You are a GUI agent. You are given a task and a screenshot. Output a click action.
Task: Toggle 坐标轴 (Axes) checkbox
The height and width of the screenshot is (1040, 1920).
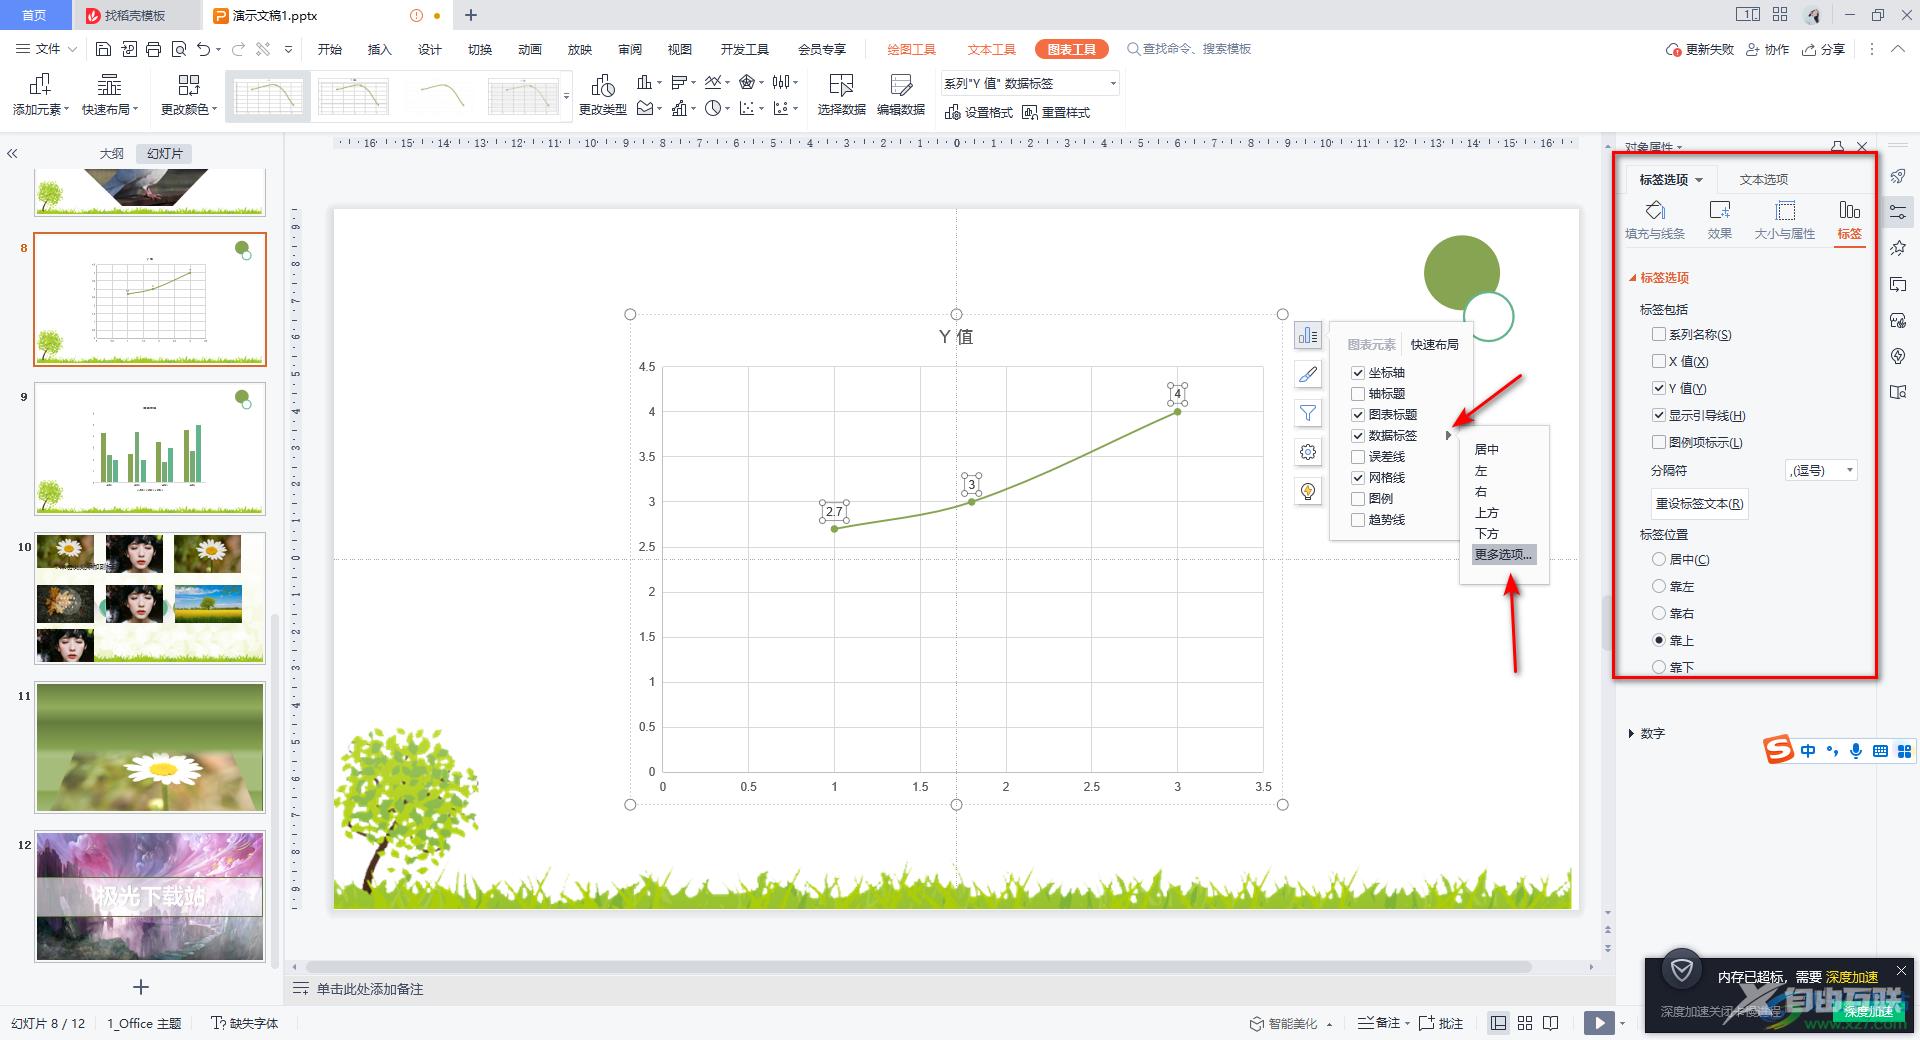[x=1358, y=373]
